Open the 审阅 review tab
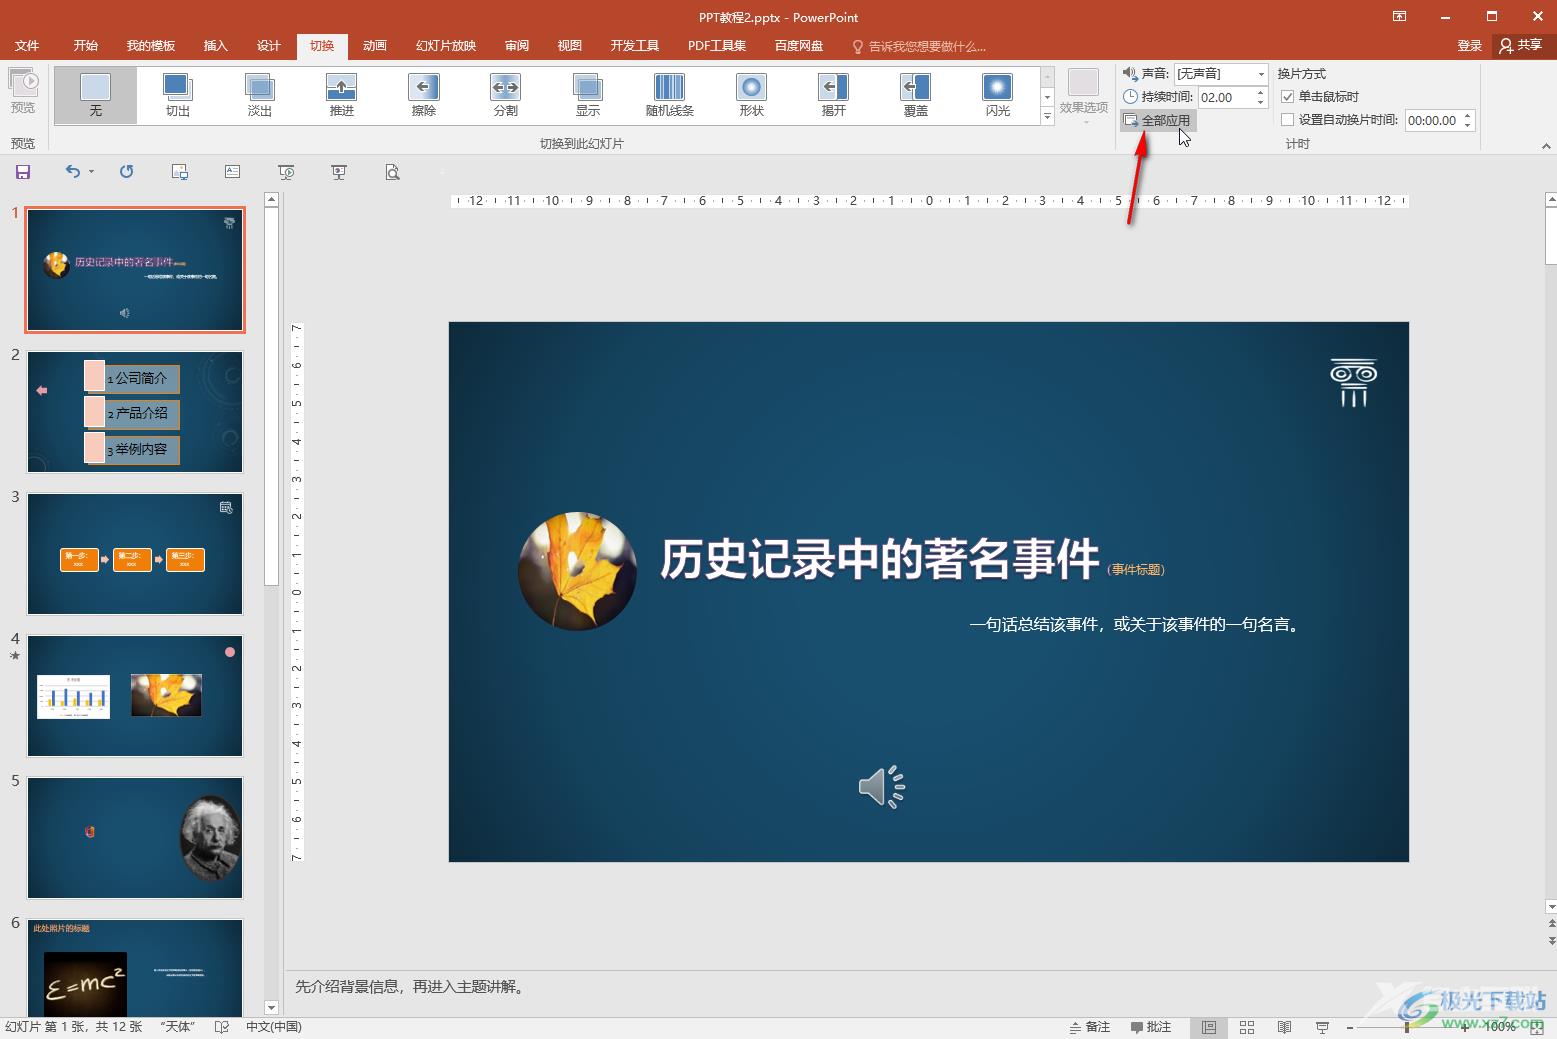The width and height of the screenshot is (1557, 1039). (x=517, y=46)
